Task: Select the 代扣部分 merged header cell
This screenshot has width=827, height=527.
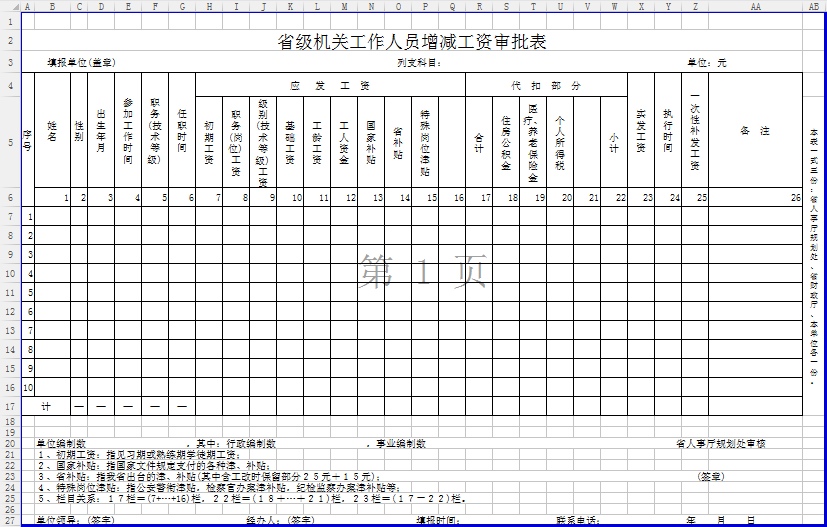Action: (x=545, y=85)
